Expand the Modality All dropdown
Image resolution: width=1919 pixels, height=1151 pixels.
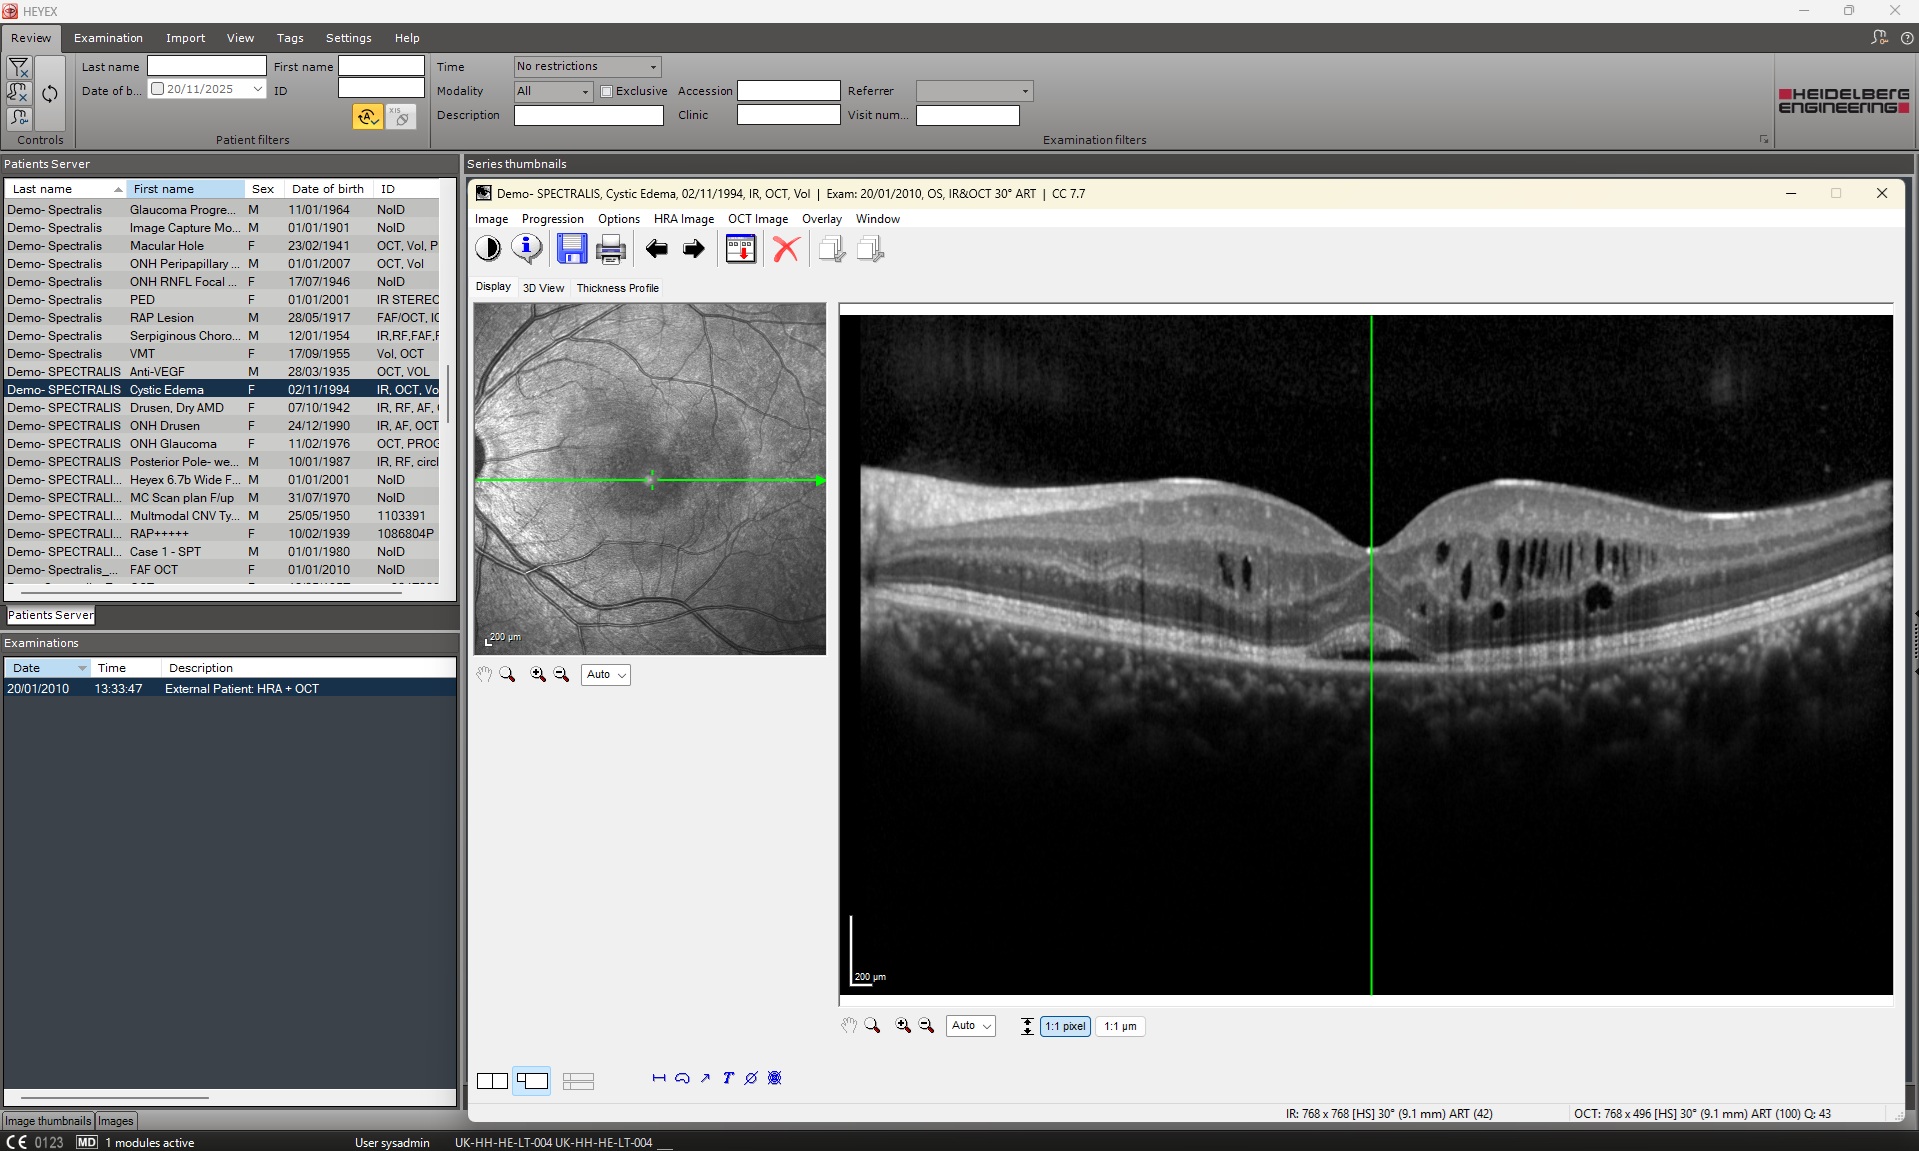click(x=554, y=91)
